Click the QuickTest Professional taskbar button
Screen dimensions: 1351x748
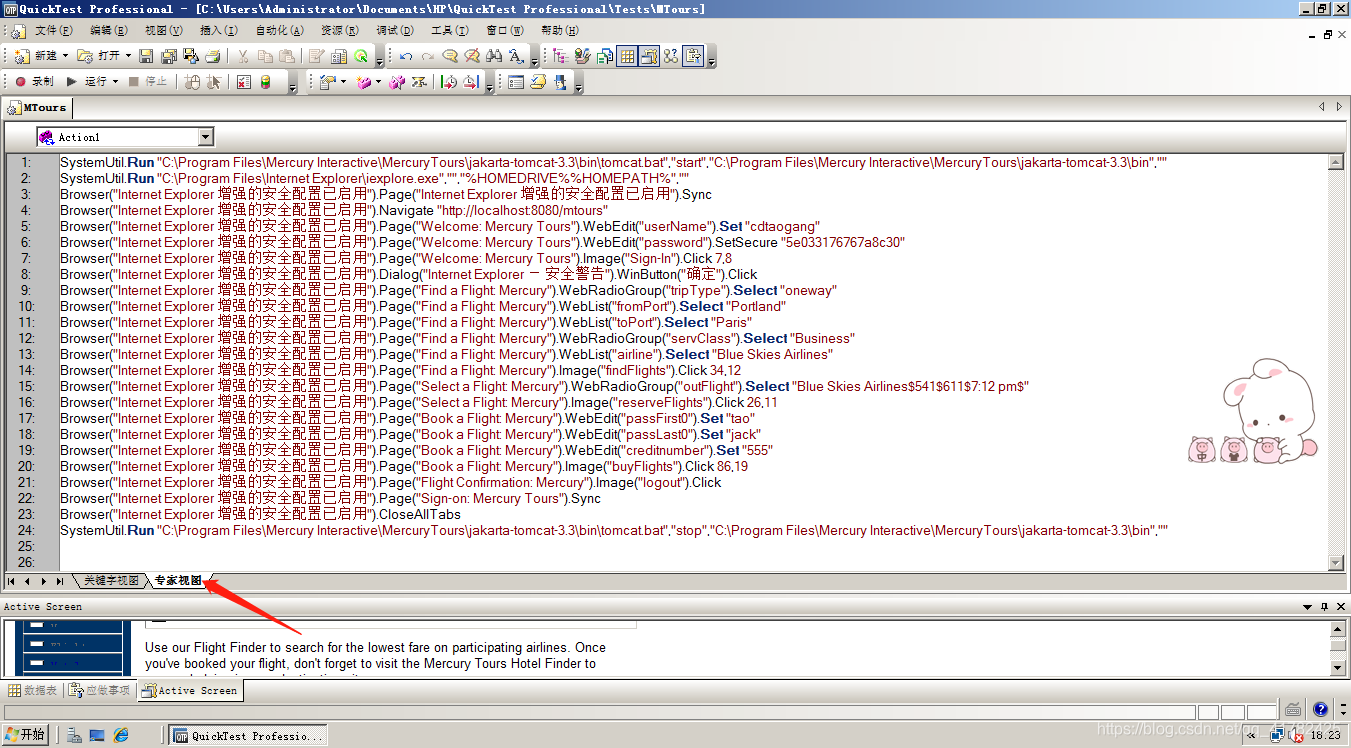click(246, 735)
